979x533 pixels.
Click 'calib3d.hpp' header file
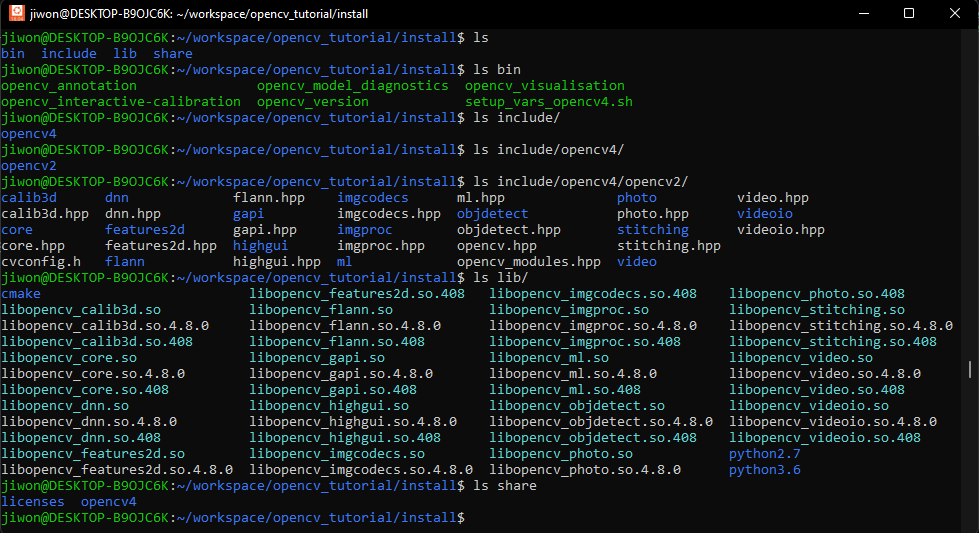(x=45, y=213)
